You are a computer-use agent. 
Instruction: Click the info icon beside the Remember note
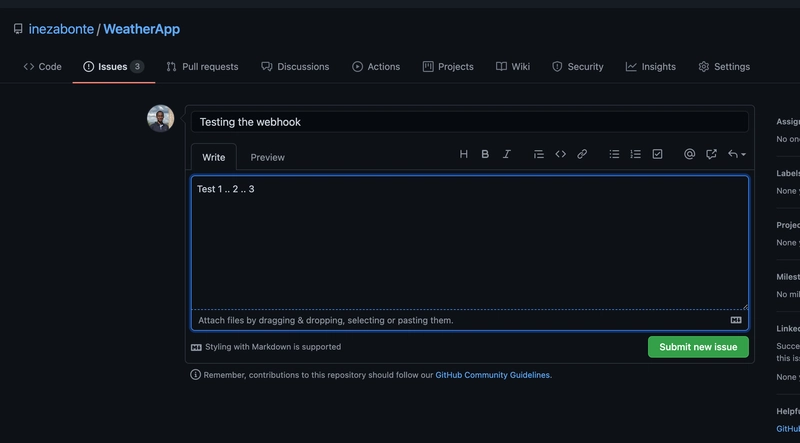coord(195,375)
